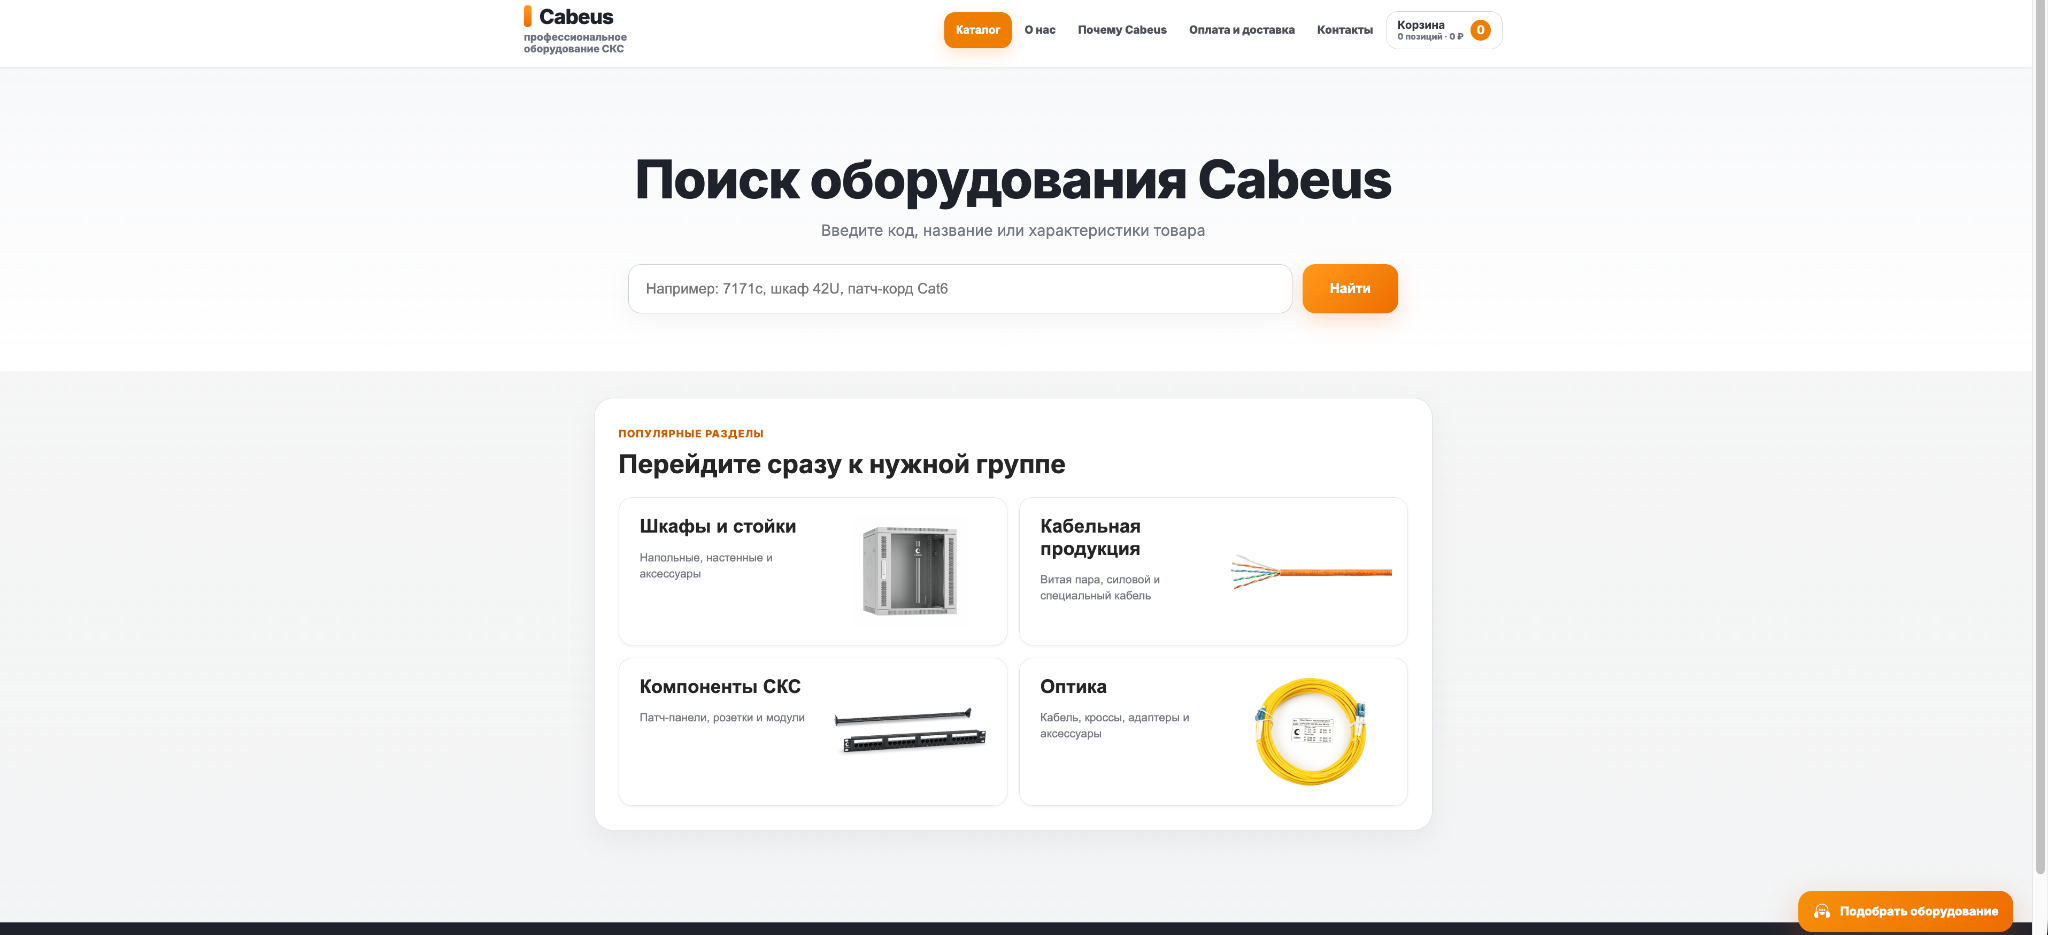Click the Поиск оборудования Cabeus heading
2048x935 pixels.
[x=1013, y=180]
